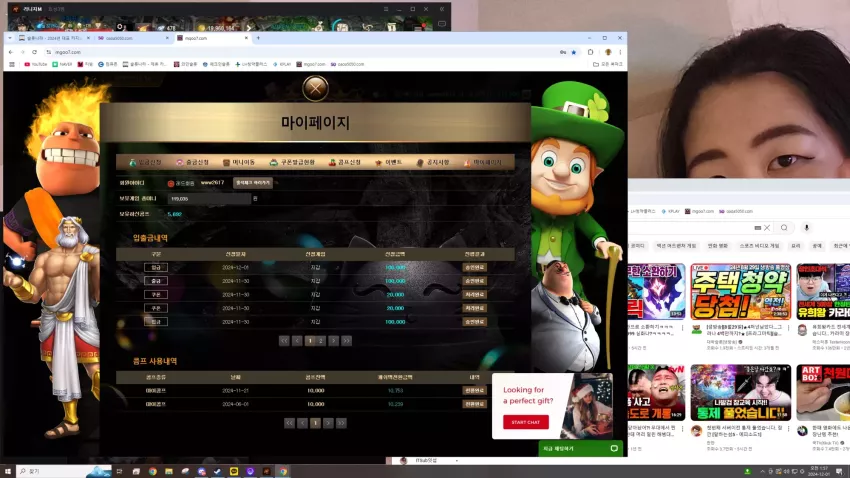Open the KakaoTalk taskbar icon
The width and height of the screenshot is (850, 478).
pyautogui.click(x=234, y=471)
